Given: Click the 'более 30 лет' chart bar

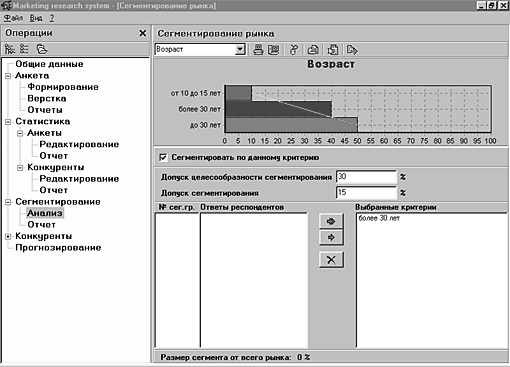Looking at the screenshot, I should 278,109.
